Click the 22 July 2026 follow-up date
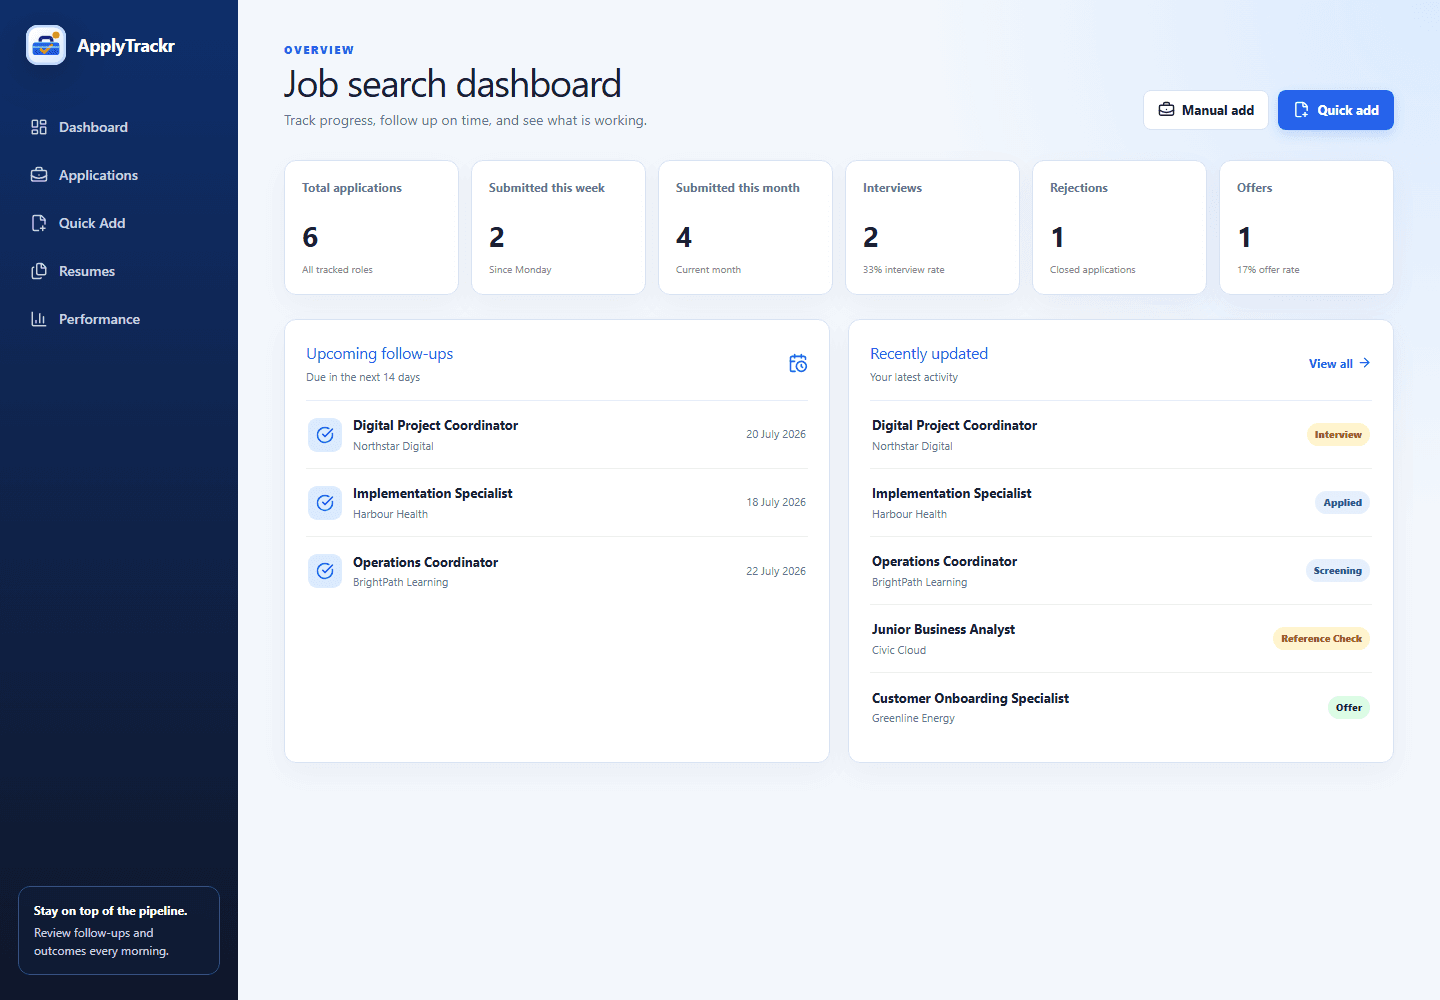Image resolution: width=1440 pixels, height=1000 pixels. point(776,572)
